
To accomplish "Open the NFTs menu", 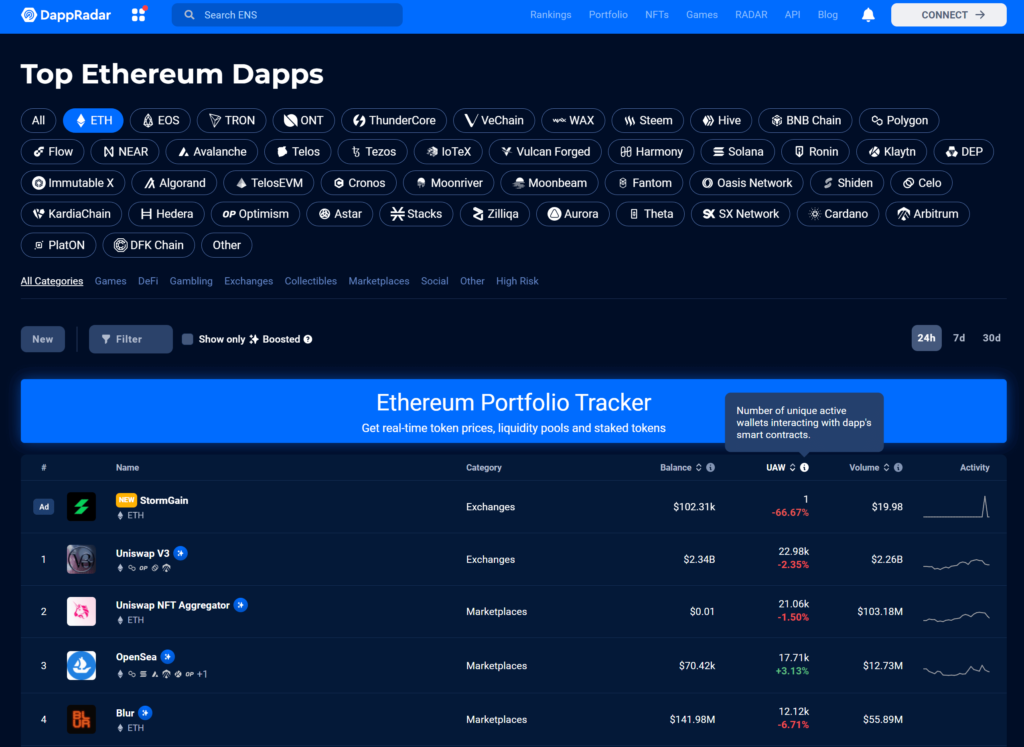I will (657, 14).
